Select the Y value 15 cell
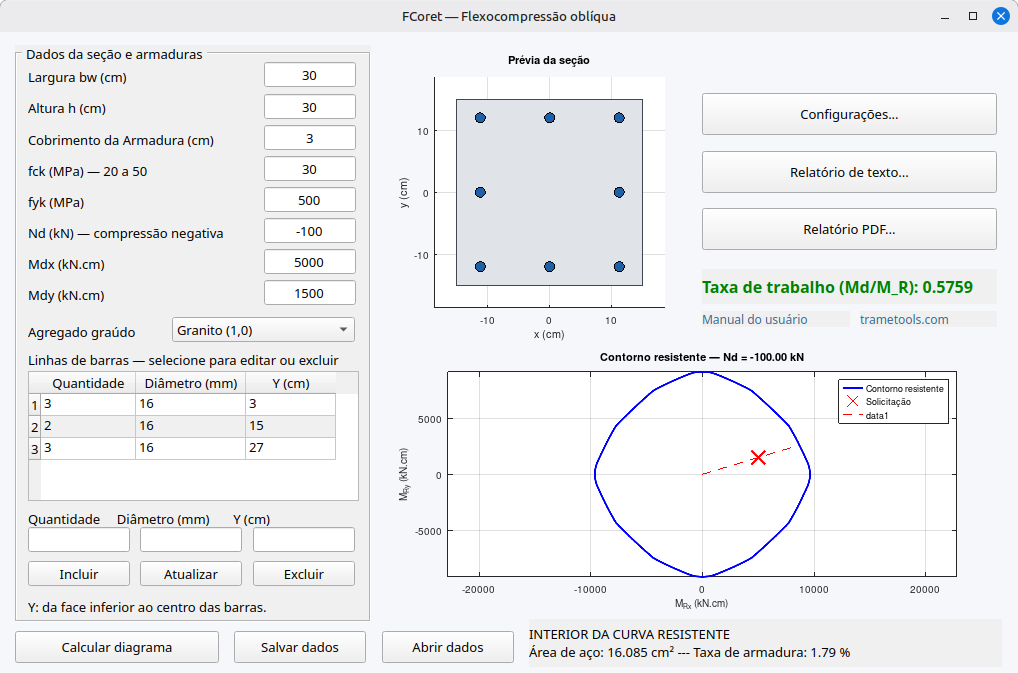1018x673 pixels. pos(290,426)
